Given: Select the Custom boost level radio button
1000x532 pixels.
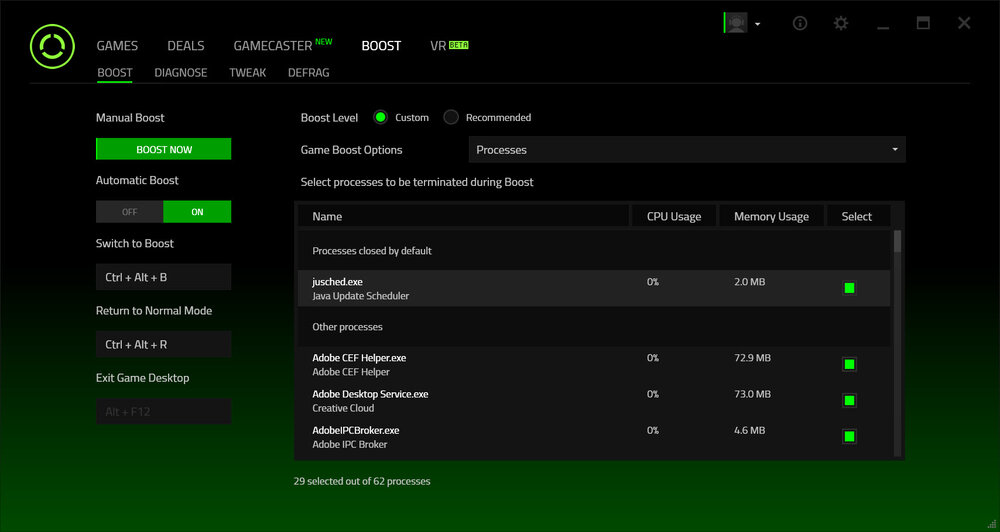Looking at the screenshot, I should (x=380, y=117).
